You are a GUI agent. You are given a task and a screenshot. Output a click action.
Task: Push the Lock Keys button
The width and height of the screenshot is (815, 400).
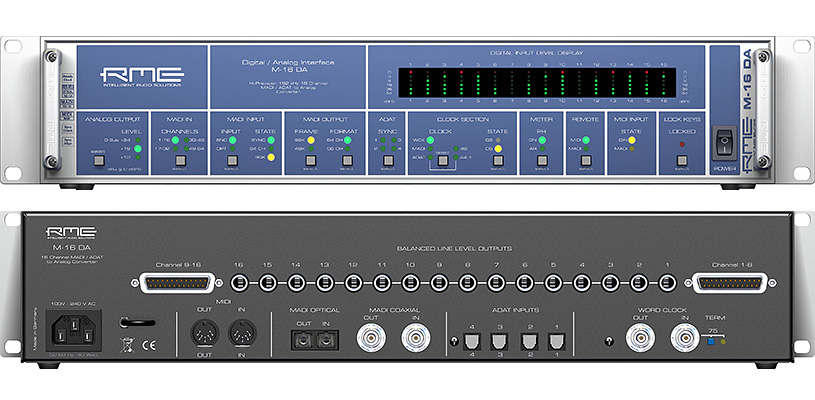pos(682,161)
